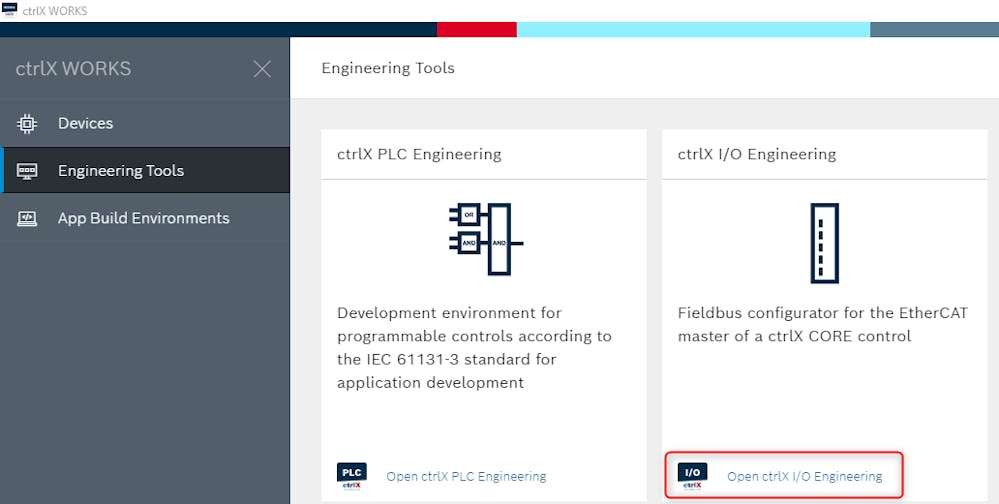Open ctrlX I/O Engineering link
The height and width of the screenshot is (504, 999).
(805, 477)
